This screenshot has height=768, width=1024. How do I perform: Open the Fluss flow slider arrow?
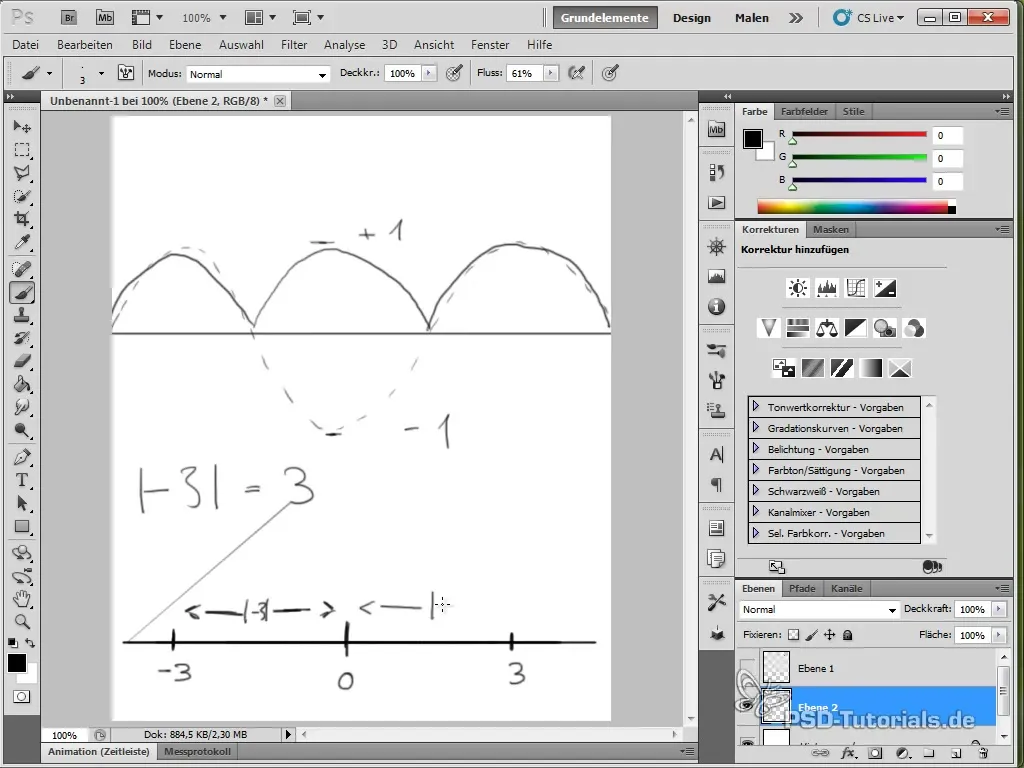pyautogui.click(x=551, y=73)
